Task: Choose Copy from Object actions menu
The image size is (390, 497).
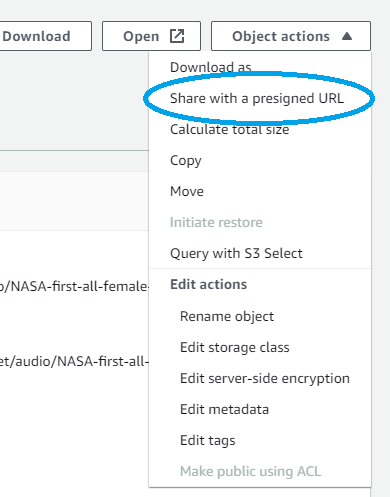Action: pyautogui.click(x=186, y=161)
